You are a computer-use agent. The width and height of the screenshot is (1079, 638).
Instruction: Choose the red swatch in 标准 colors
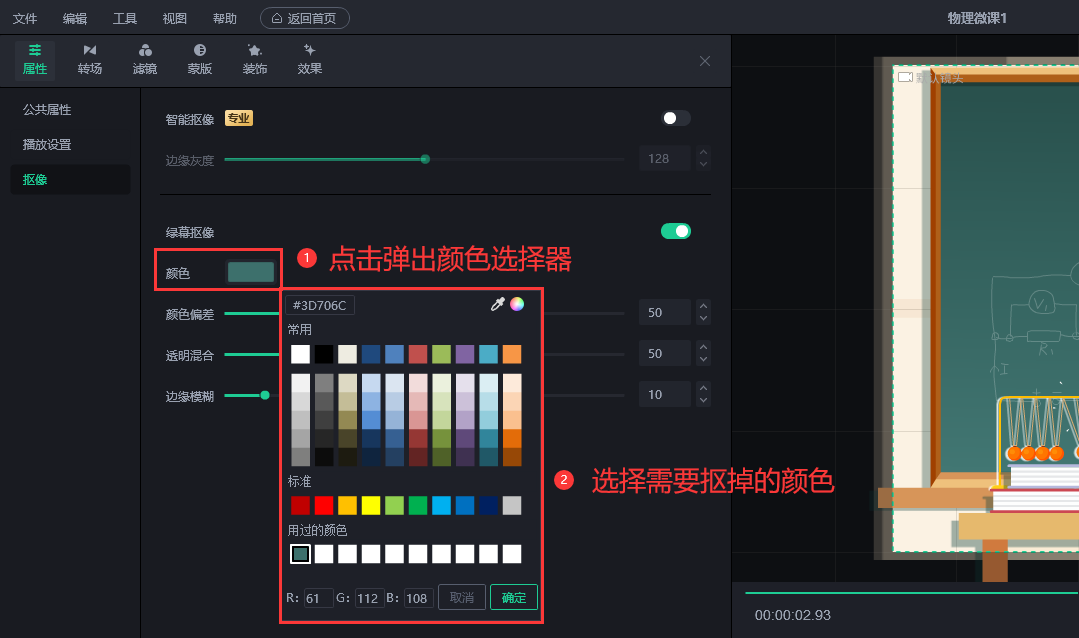pos(324,505)
